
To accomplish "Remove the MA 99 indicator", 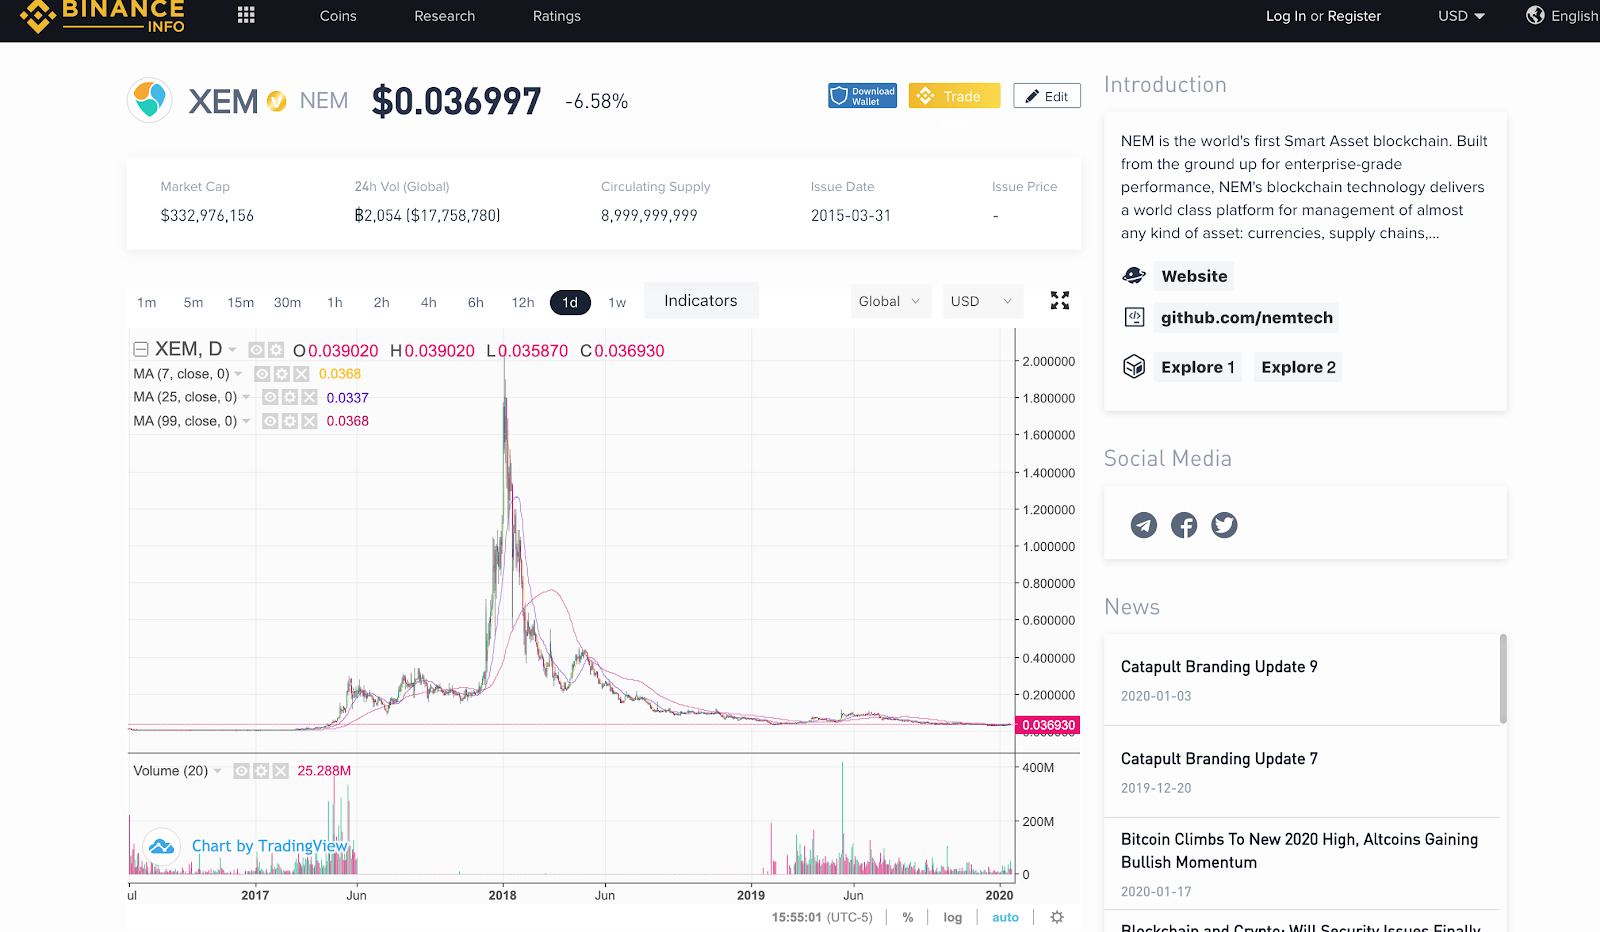I will pos(309,421).
